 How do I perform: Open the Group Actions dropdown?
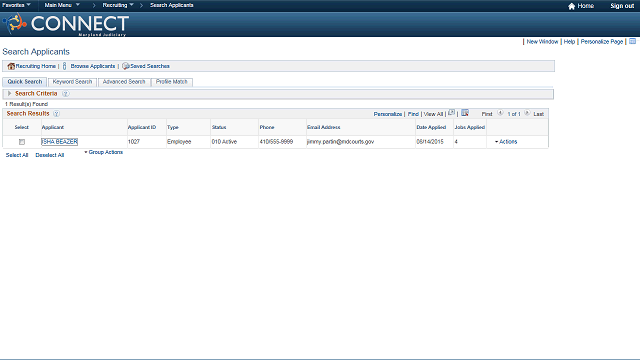[x=103, y=152]
